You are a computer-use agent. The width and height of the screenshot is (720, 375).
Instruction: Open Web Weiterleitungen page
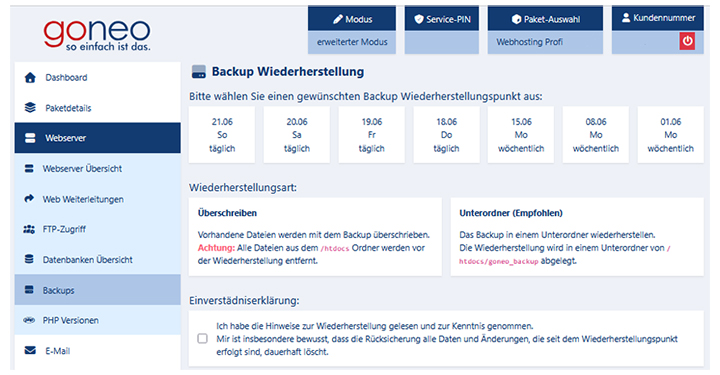tap(97, 199)
